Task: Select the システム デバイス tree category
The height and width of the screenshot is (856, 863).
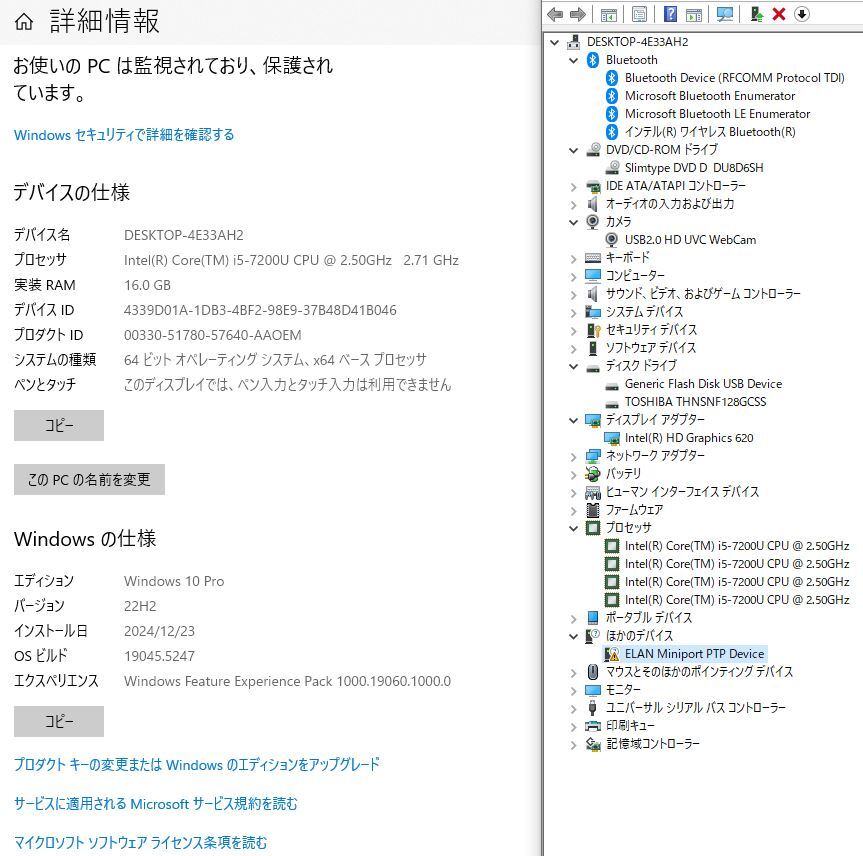Action: click(x=644, y=312)
